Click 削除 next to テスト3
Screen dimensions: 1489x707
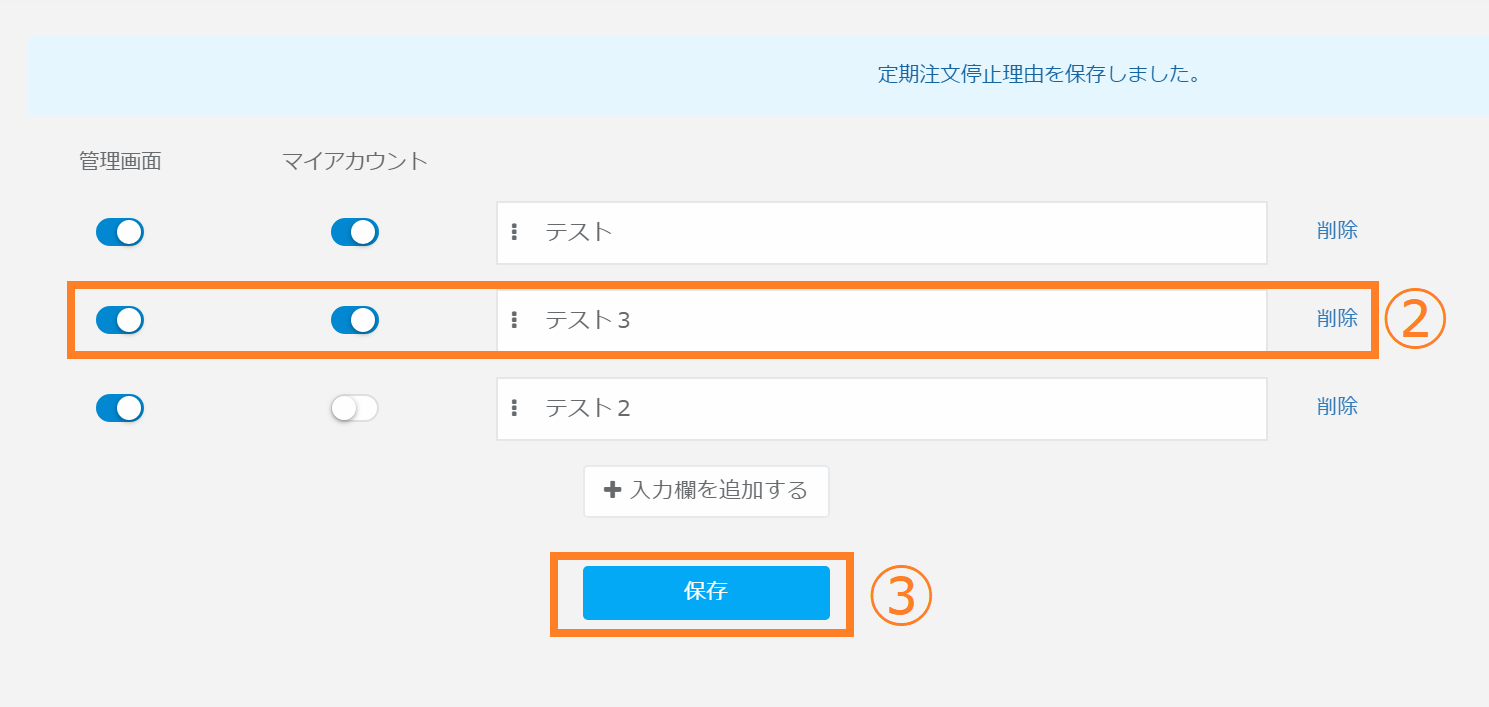1337,319
